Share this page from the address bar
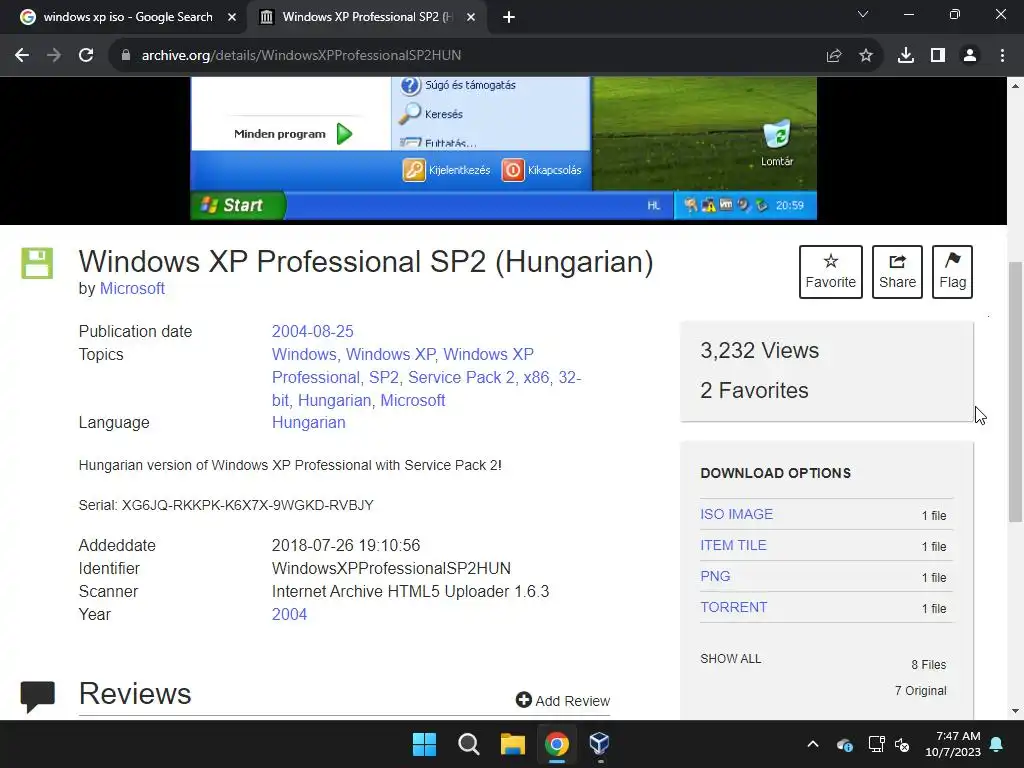The width and height of the screenshot is (1024, 768). [x=834, y=56]
